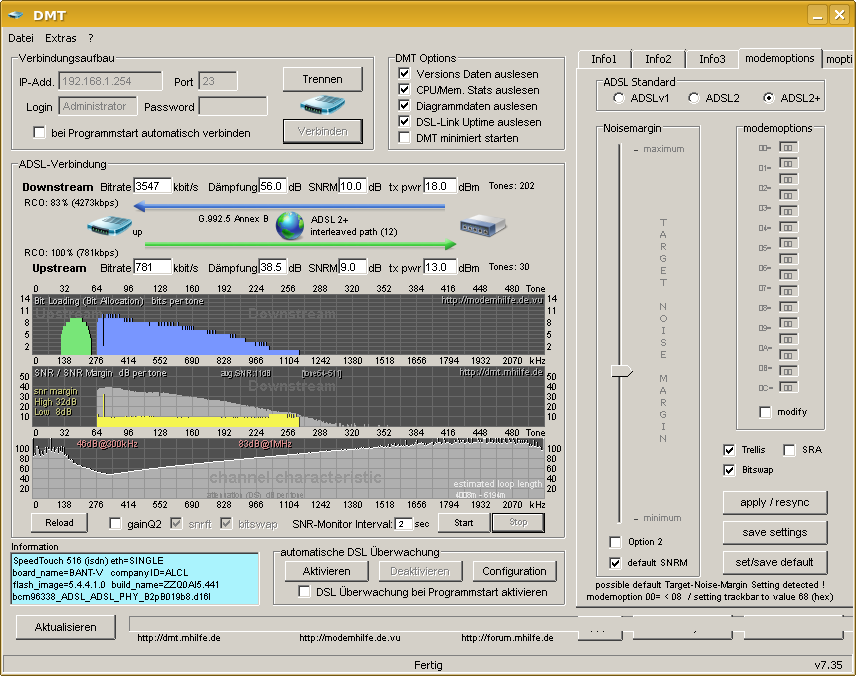Select the ADSL2+ radio button
This screenshot has height=676, width=856.
click(x=769, y=98)
